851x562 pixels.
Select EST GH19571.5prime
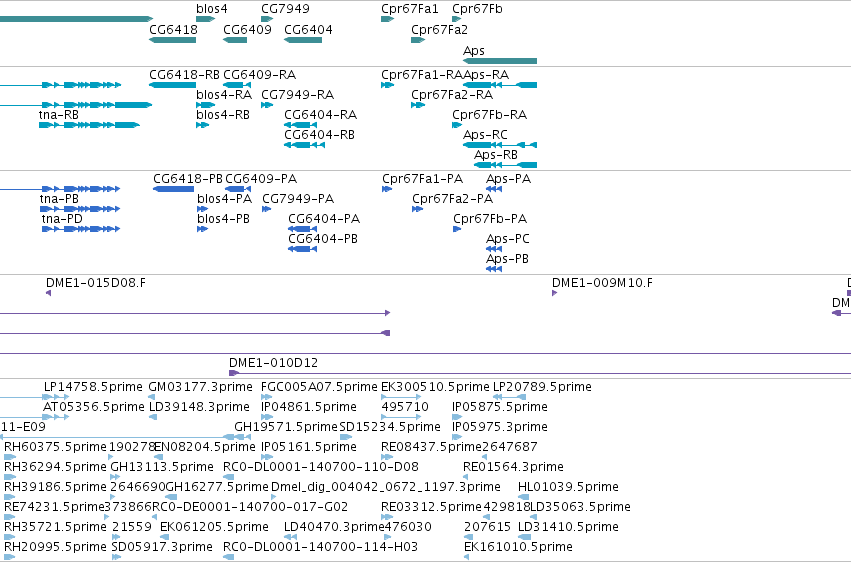[x=243, y=437]
